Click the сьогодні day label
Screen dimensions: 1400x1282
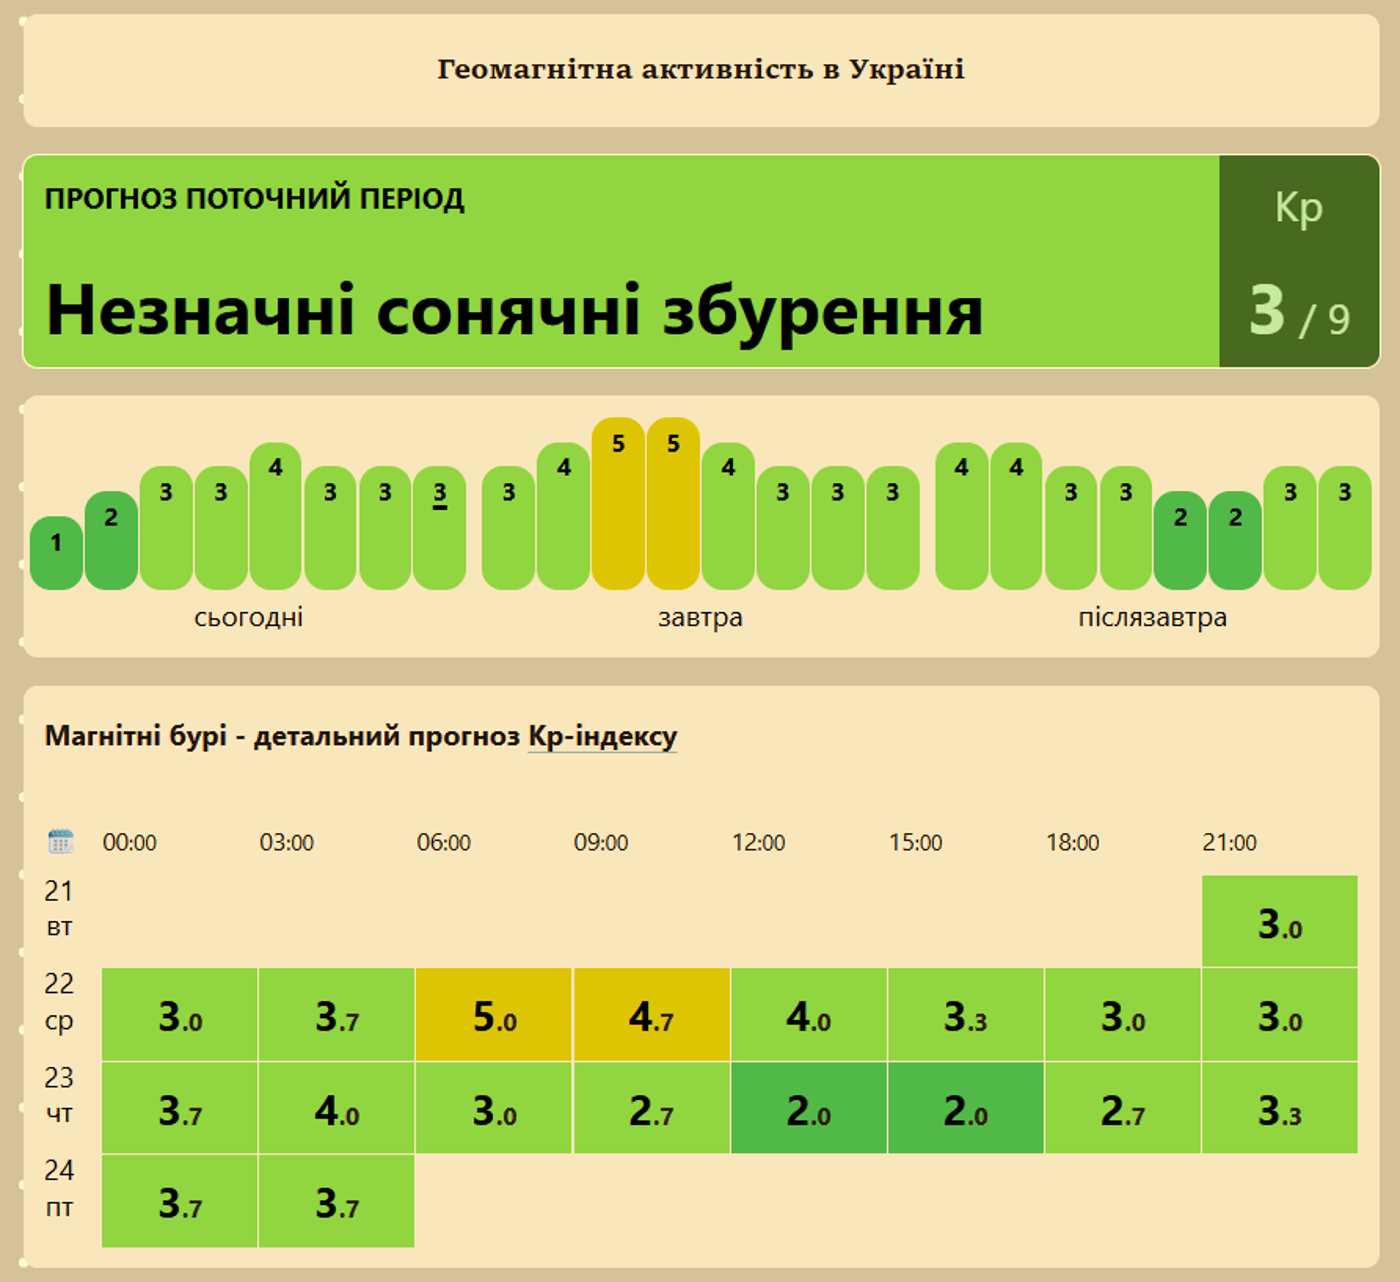pos(248,617)
